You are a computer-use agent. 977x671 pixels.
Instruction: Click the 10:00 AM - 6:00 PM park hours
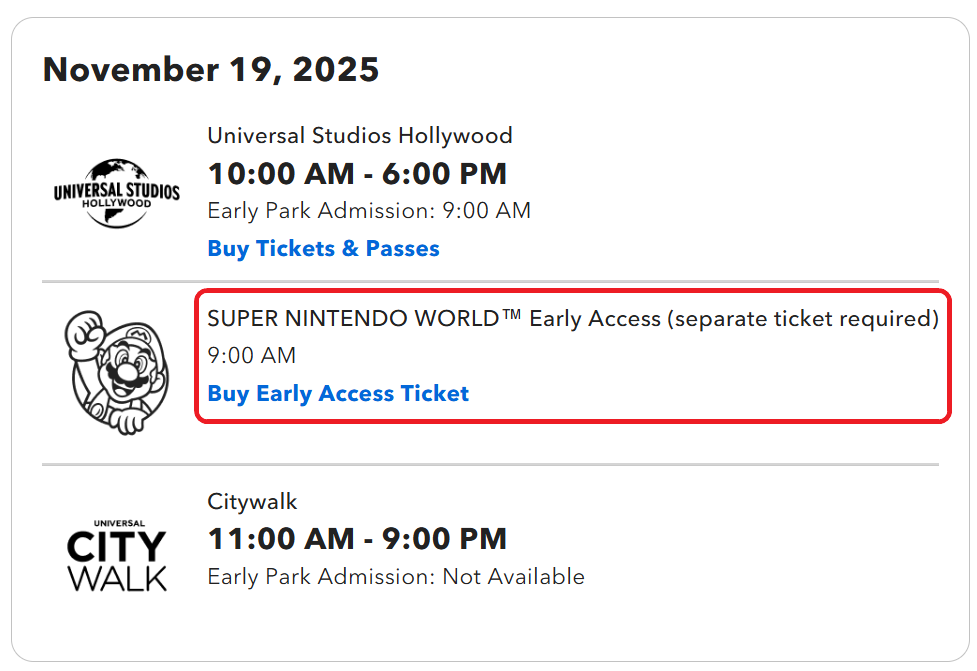357,174
